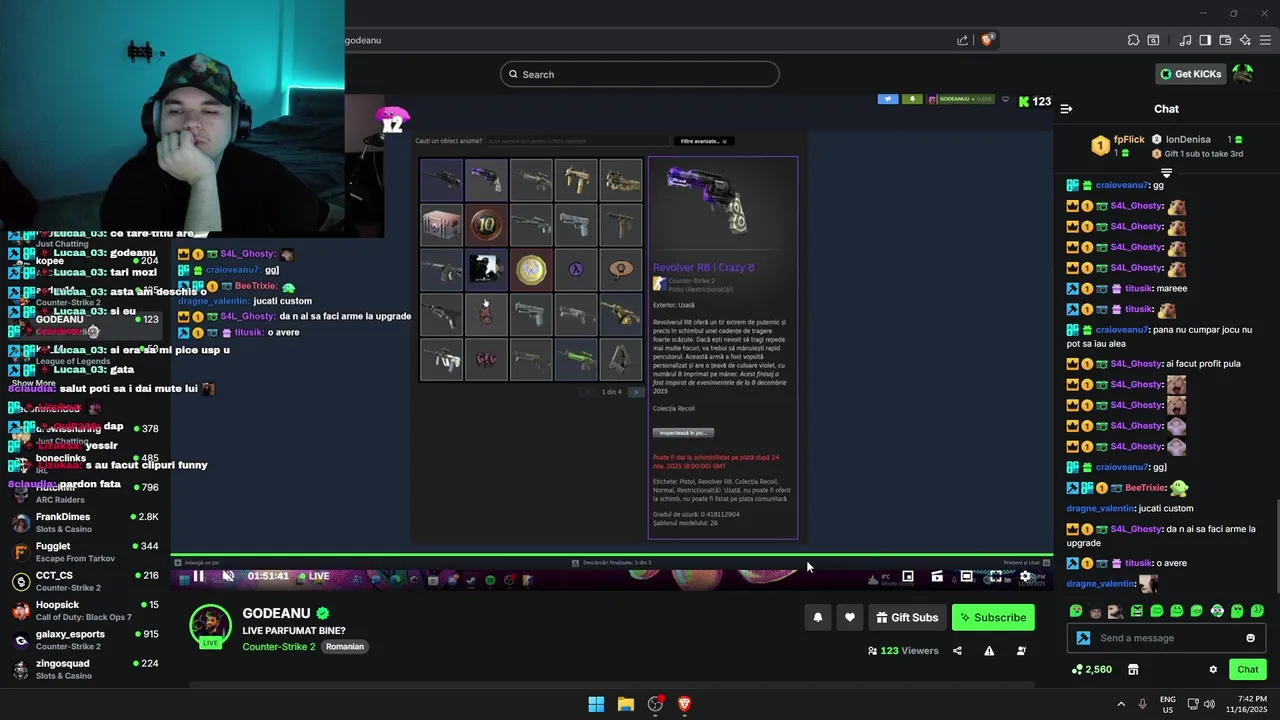Open the Counter-Strike 2 category link
The height and width of the screenshot is (720, 1280).
coord(279,646)
